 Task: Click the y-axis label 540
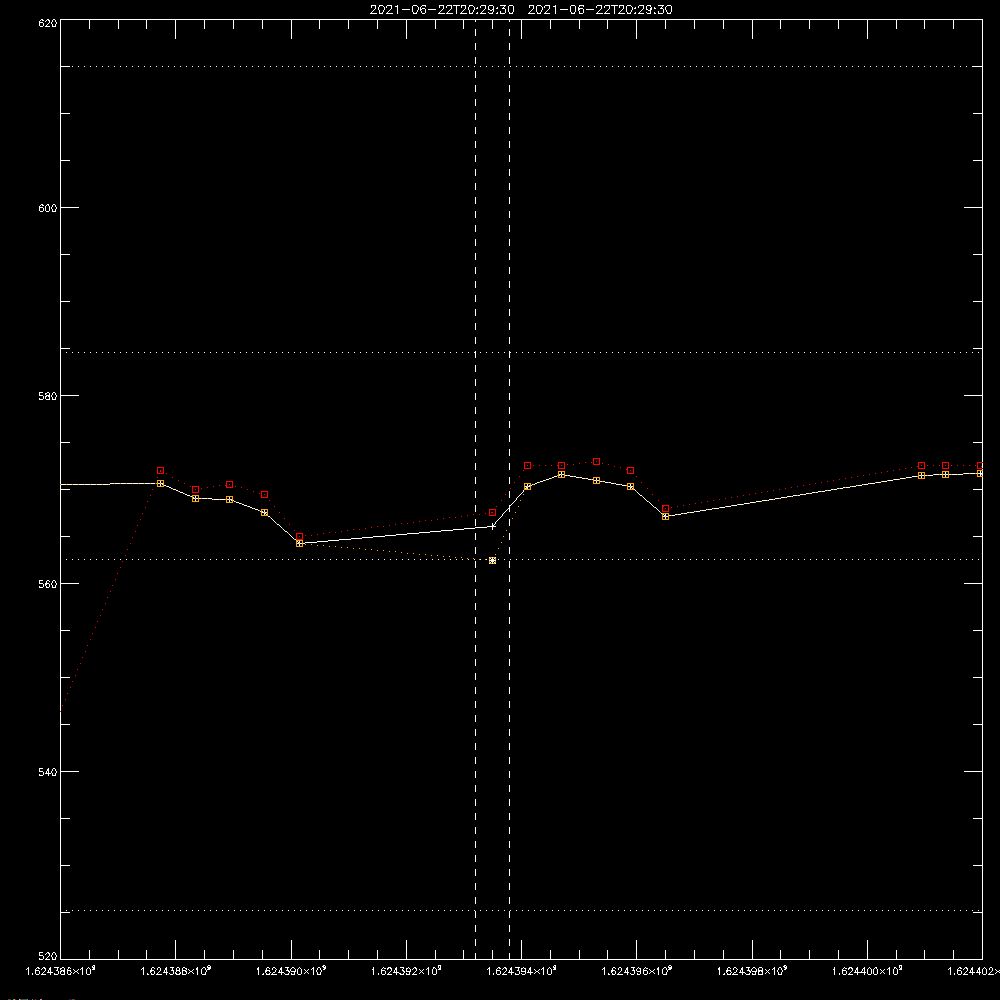point(48,772)
